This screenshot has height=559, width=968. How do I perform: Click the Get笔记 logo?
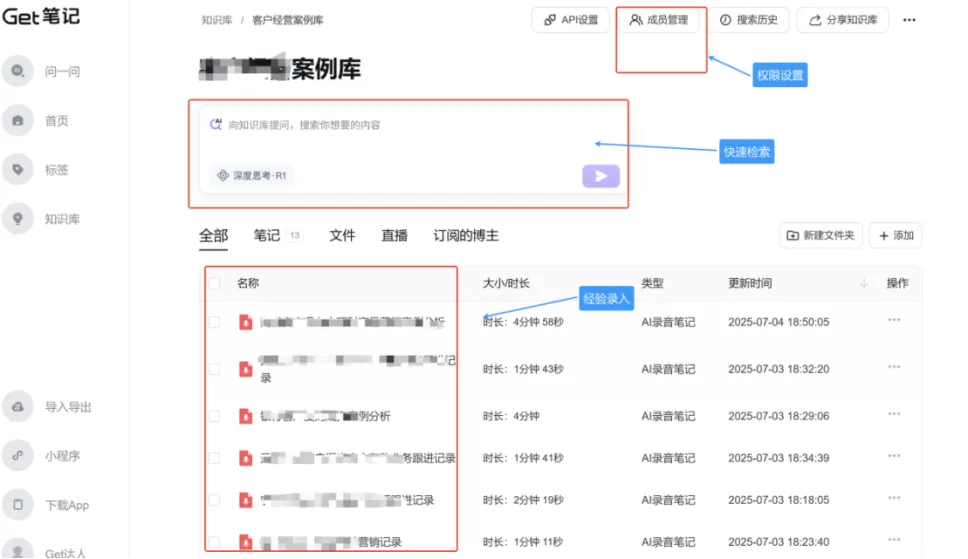(41, 15)
